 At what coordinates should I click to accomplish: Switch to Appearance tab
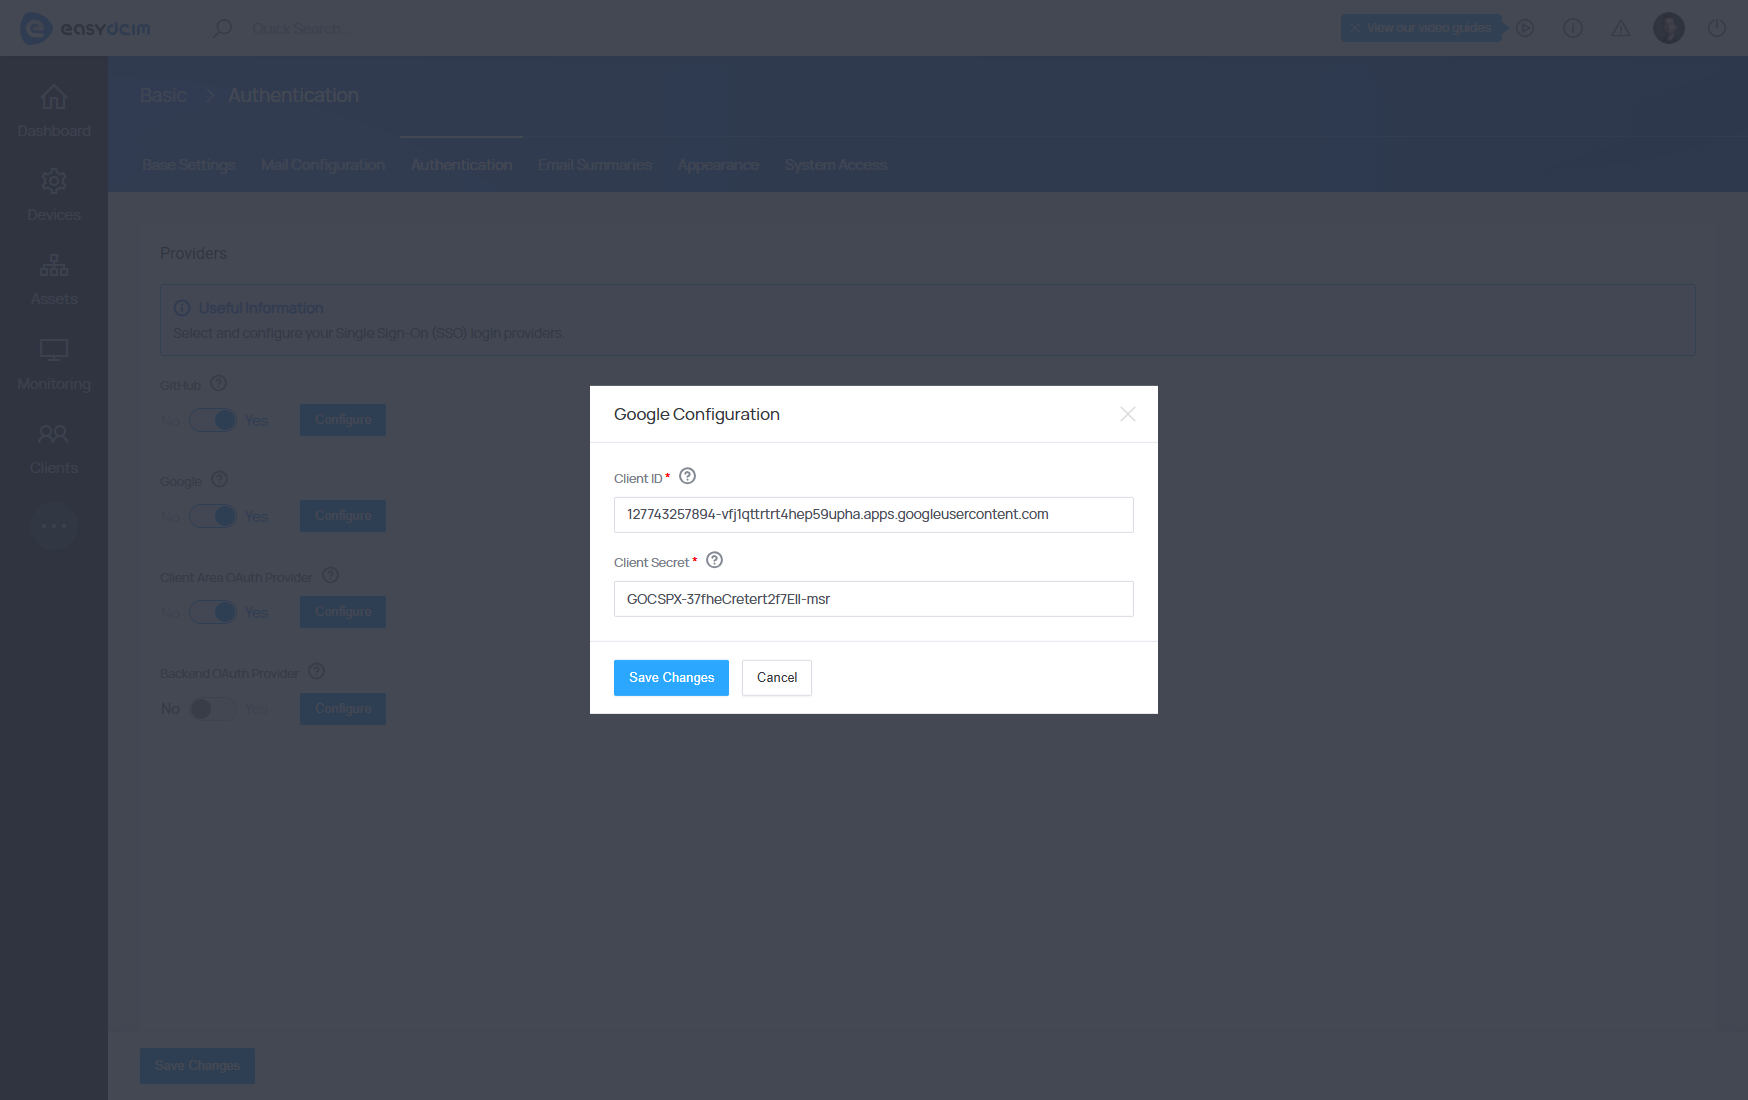(718, 165)
